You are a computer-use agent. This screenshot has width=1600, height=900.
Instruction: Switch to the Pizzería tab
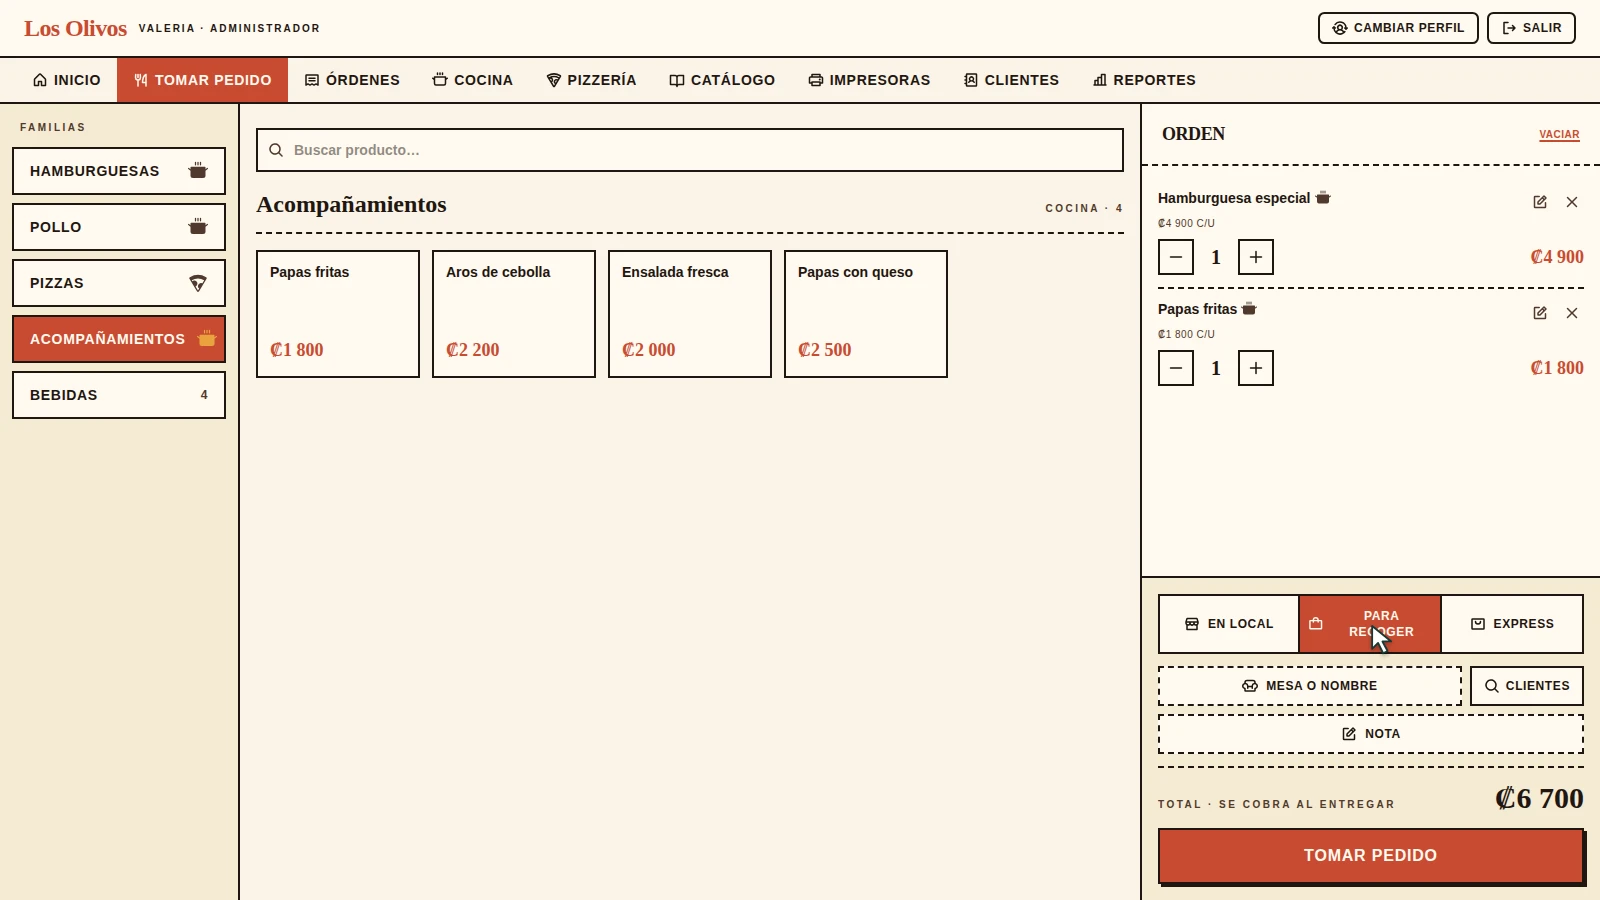click(591, 80)
